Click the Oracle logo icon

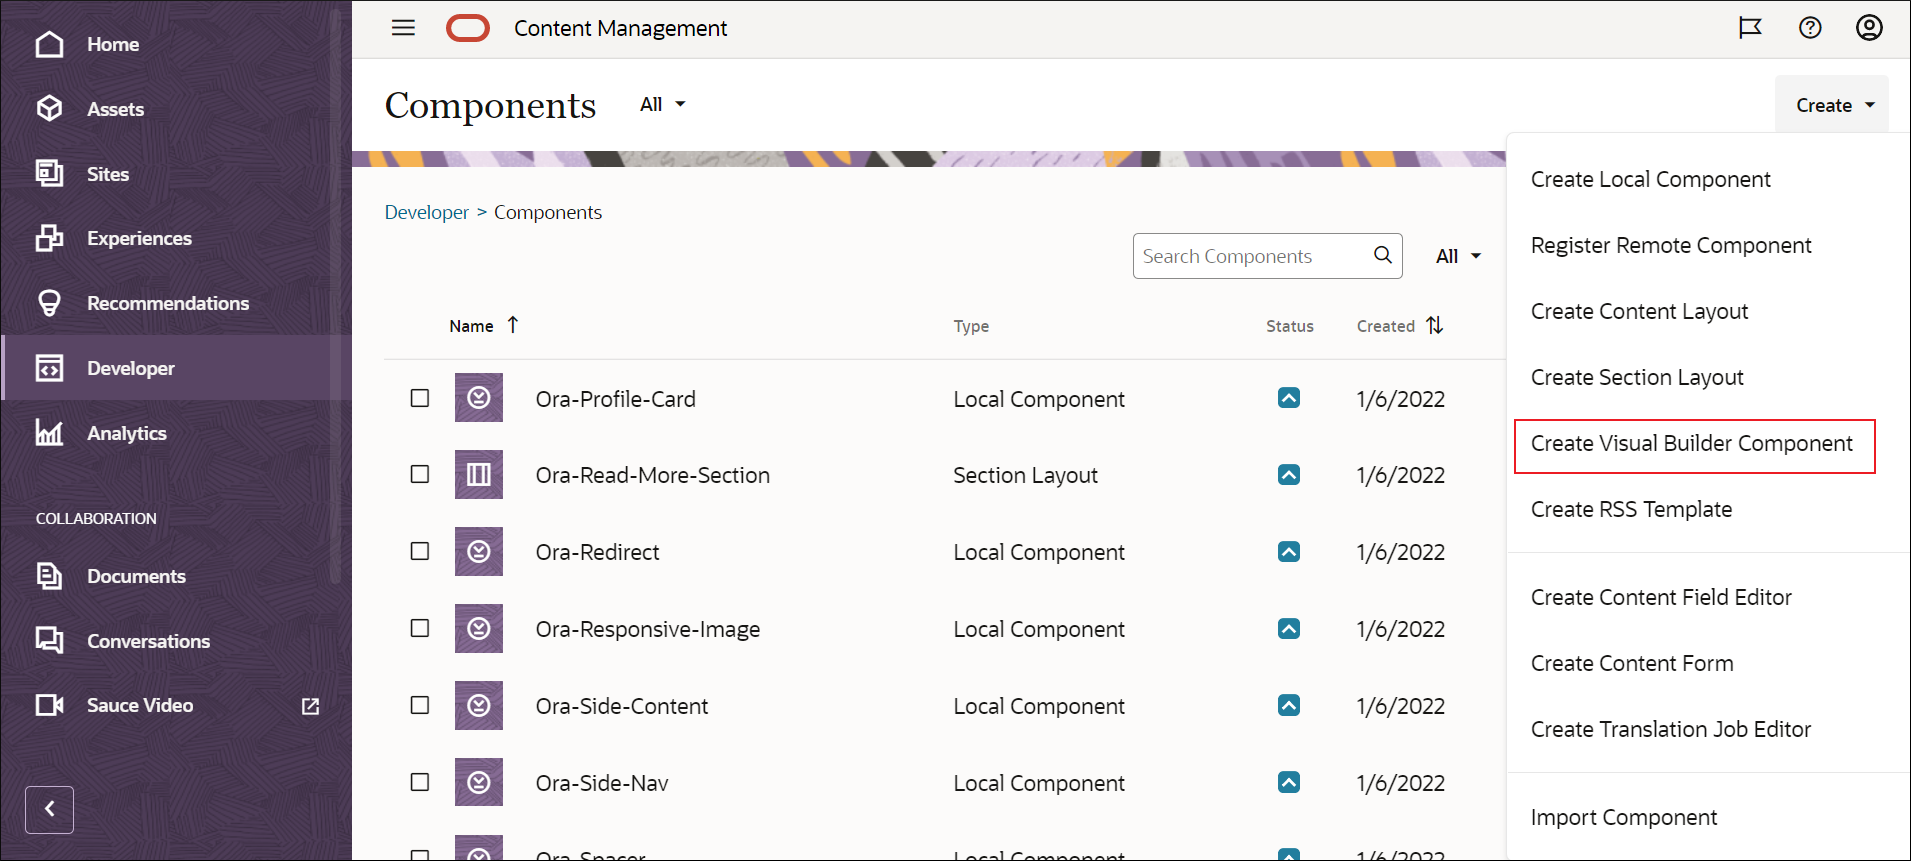(468, 28)
